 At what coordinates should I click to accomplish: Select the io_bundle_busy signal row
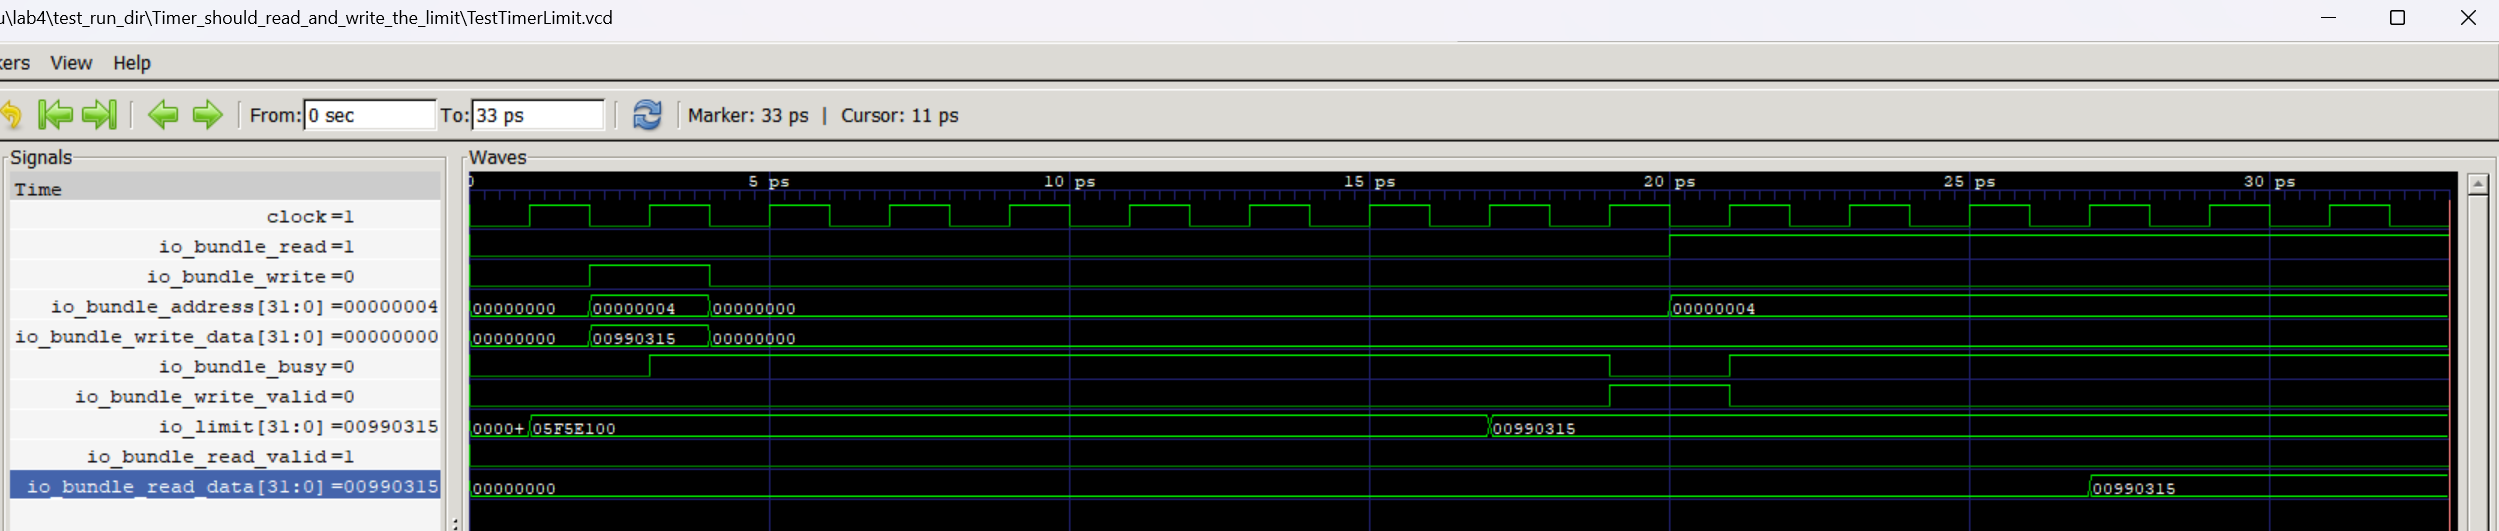point(256,367)
